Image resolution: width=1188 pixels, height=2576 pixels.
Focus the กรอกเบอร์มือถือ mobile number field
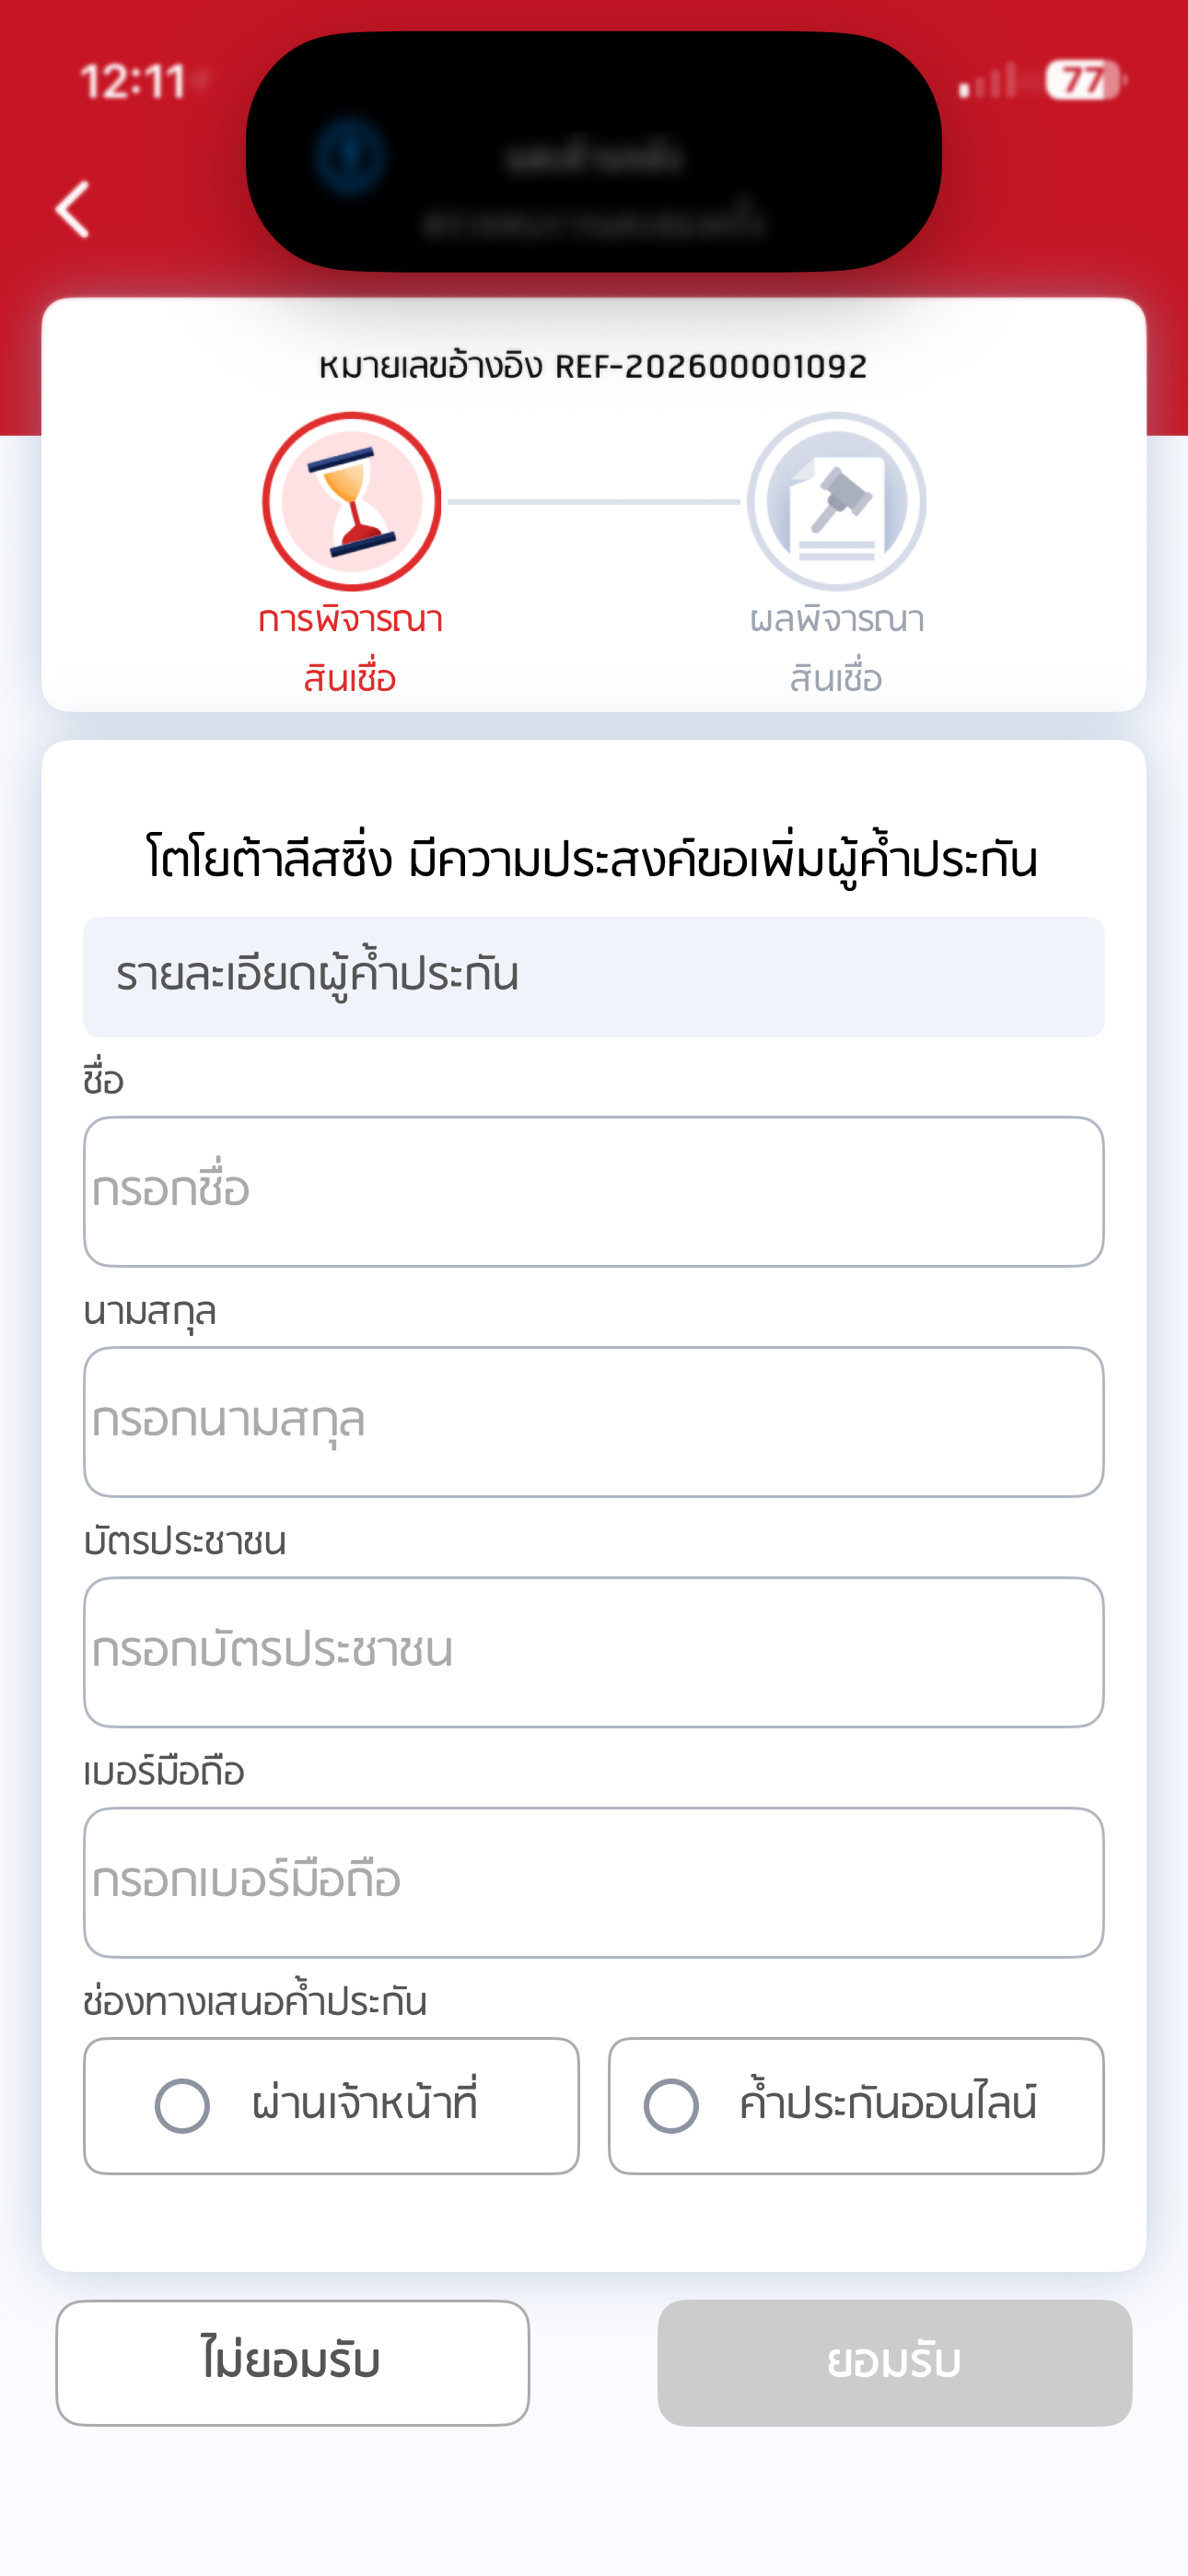[x=593, y=1881]
